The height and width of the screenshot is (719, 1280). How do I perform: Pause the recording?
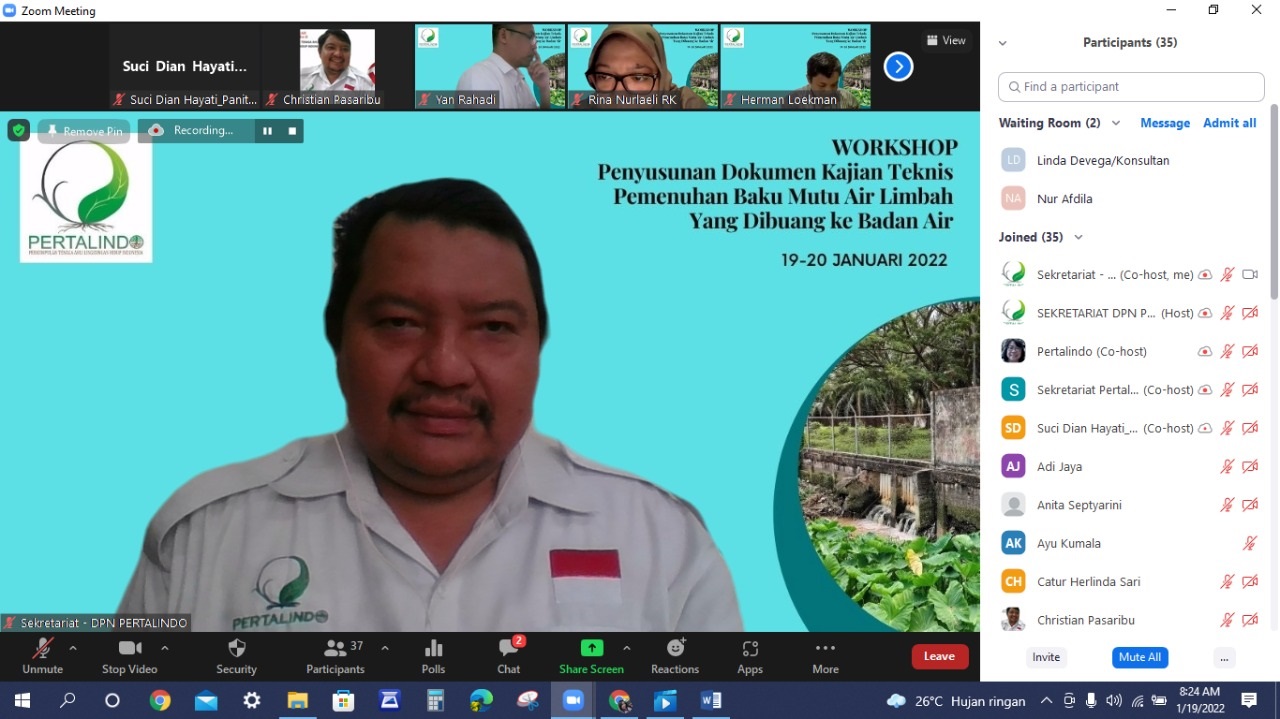(x=267, y=131)
